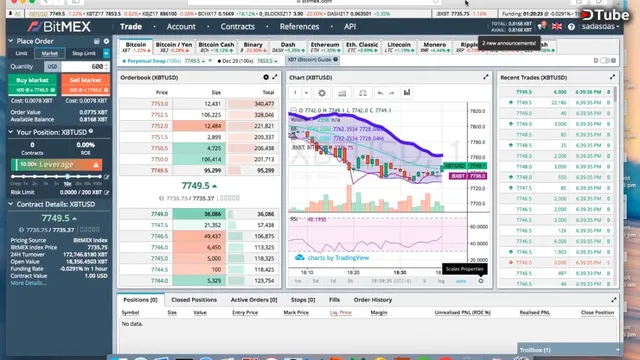Select the Limit order type tab
The image size is (640, 360).
coord(21,53)
